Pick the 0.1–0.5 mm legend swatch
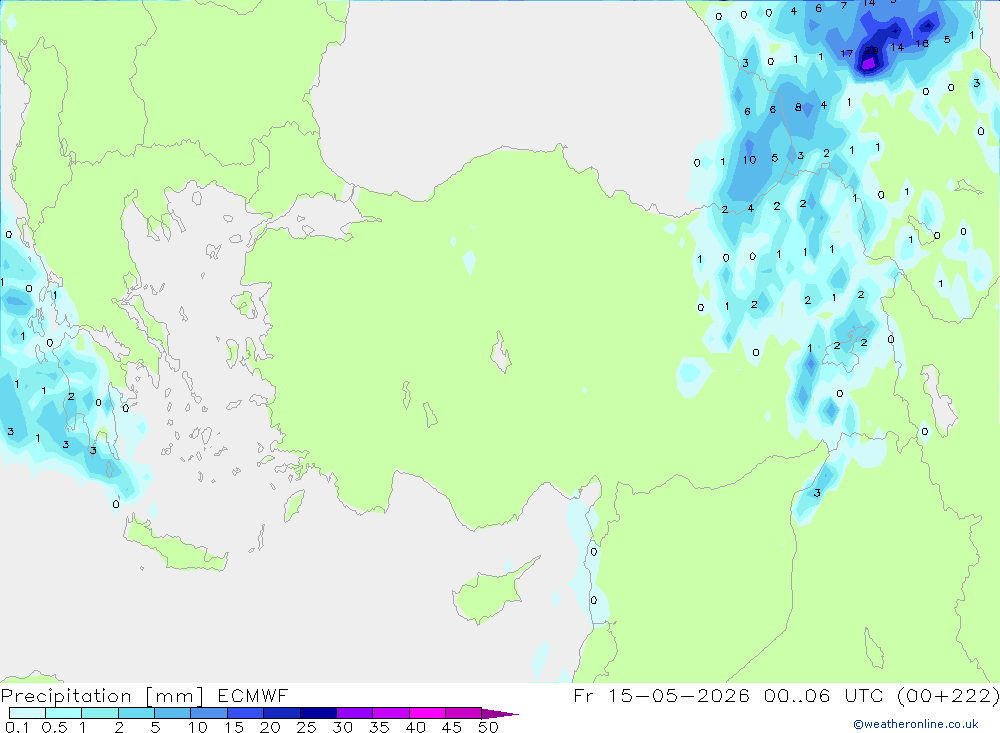This screenshot has height=733, width=1000. pyautogui.click(x=27, y=713)
